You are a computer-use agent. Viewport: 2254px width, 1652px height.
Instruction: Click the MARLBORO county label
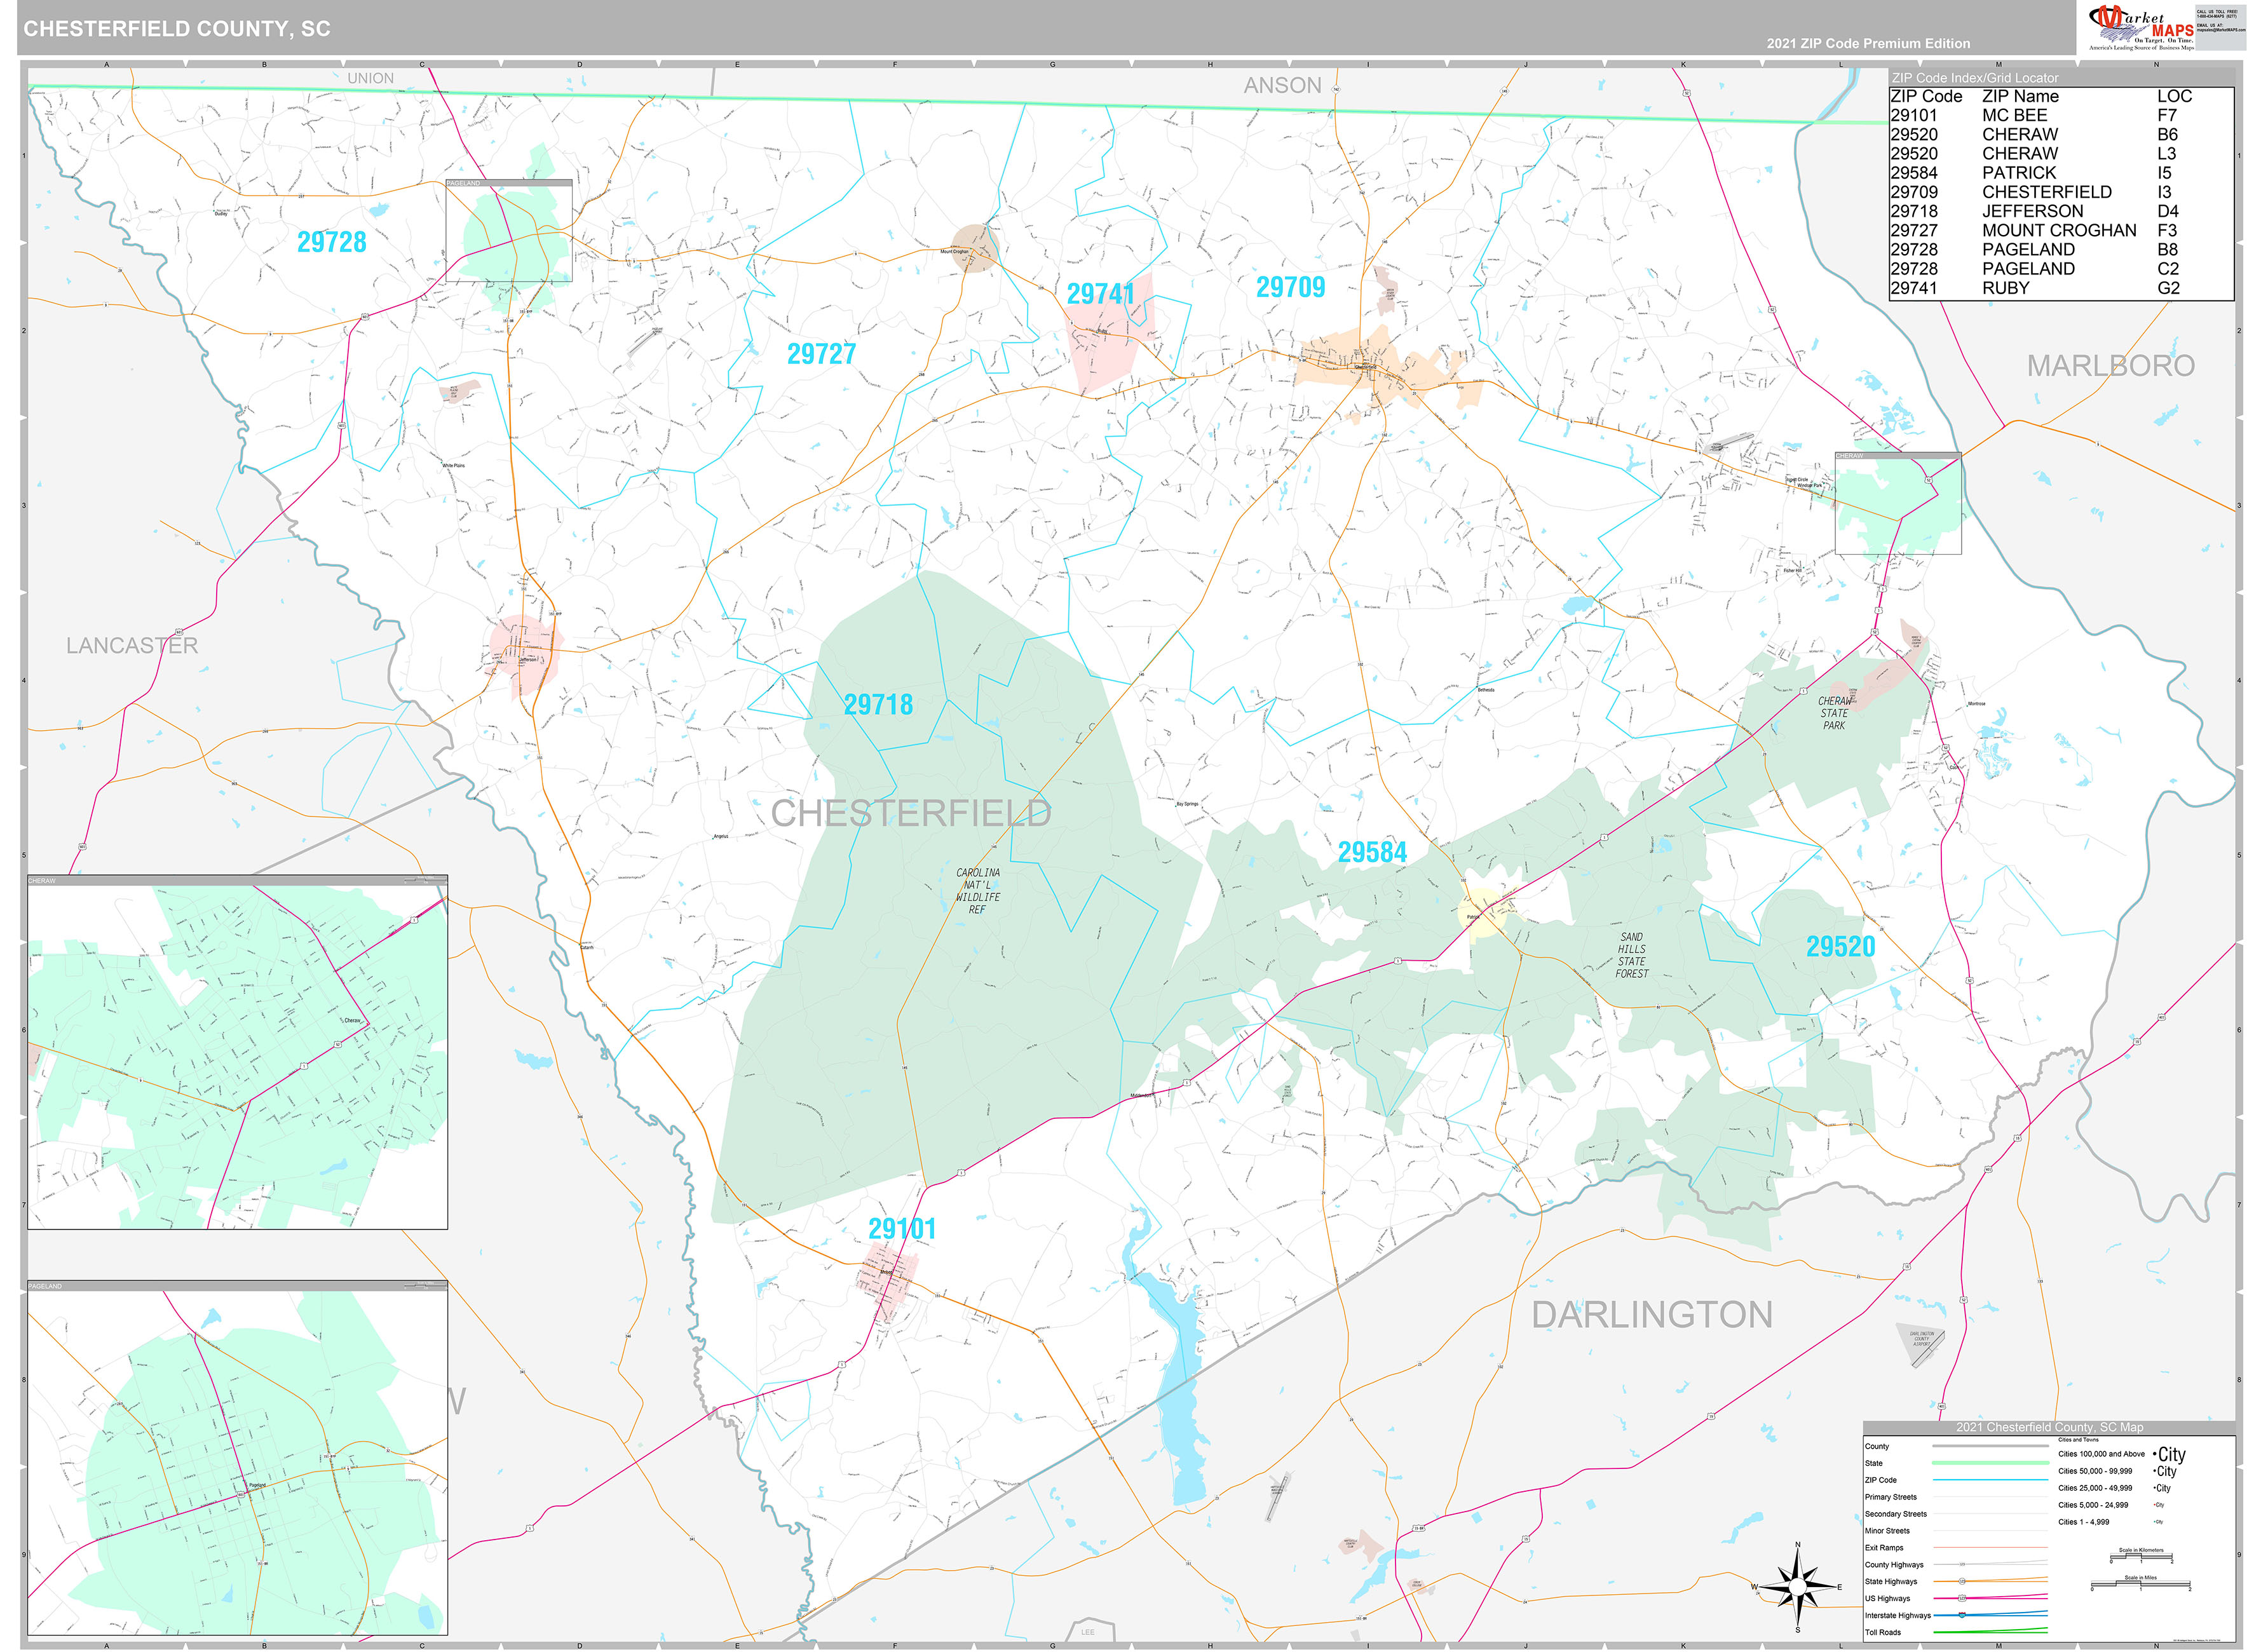pos(2110,366)
